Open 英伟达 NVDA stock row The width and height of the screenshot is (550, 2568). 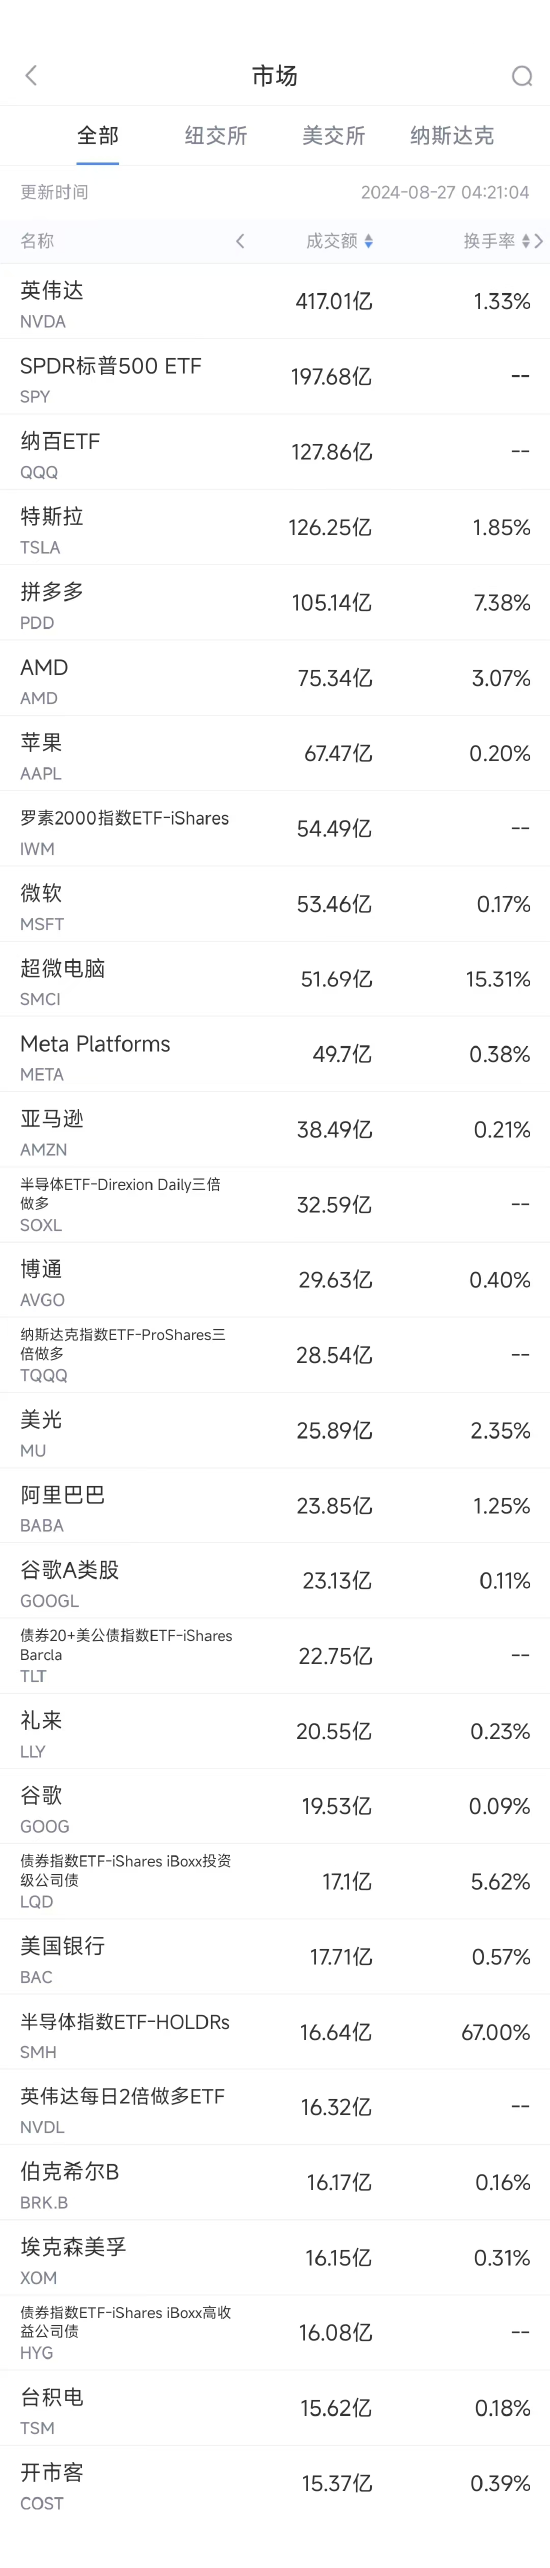[275, 302]
